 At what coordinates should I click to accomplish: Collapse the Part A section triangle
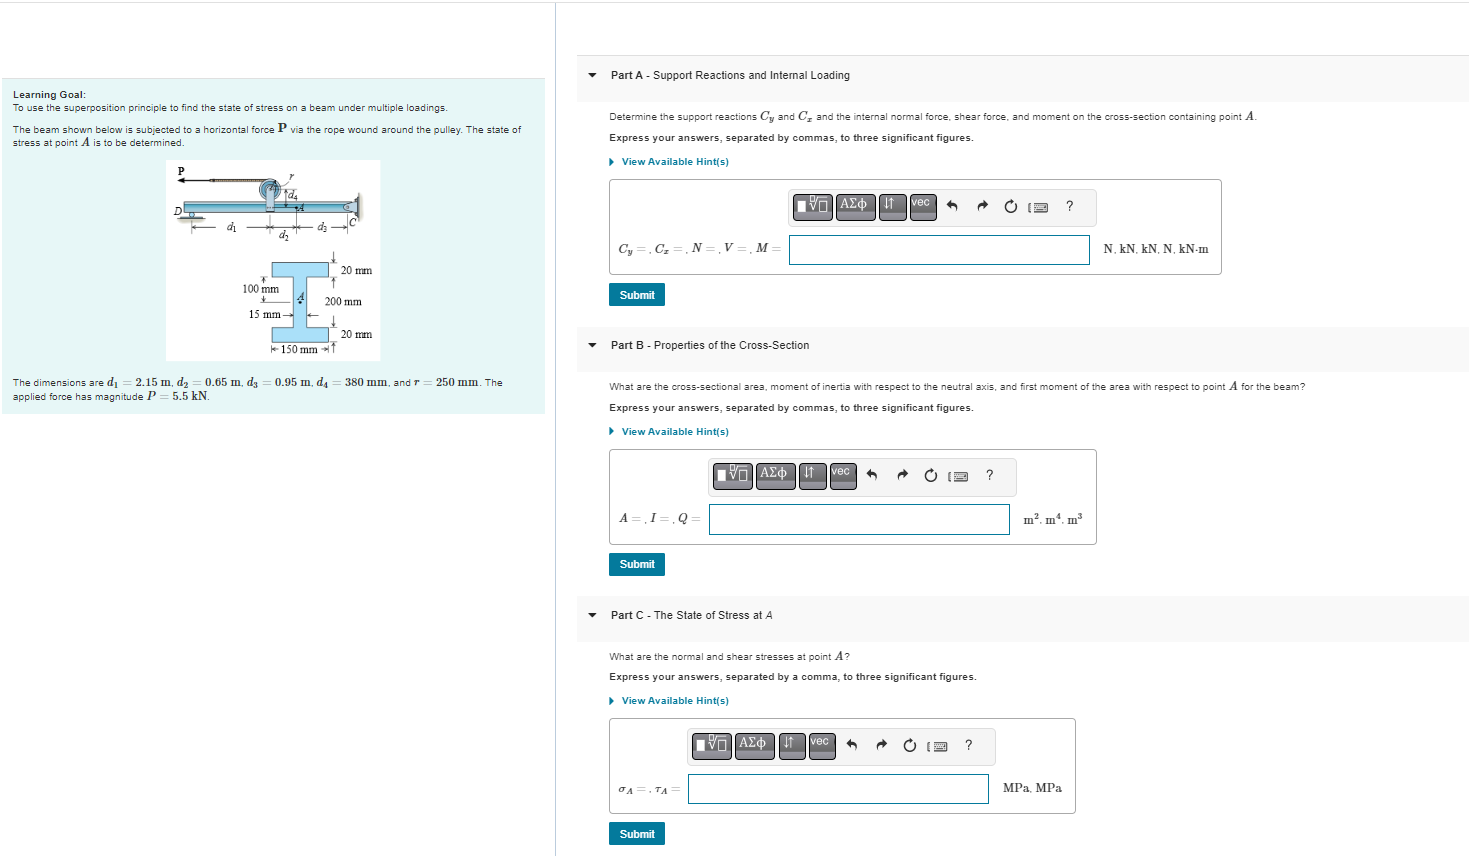tap(591, 75)
